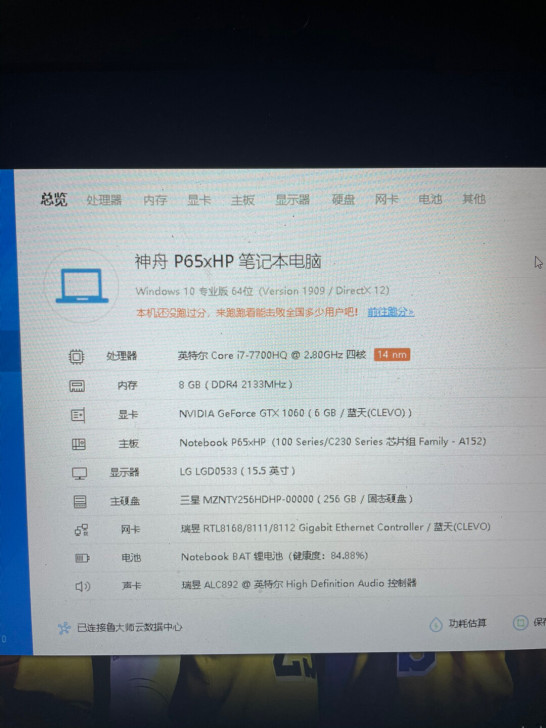The height and width of the screenshot is (728, 546).
Task: Click the Notebook BAT 锂电池 health value
Action: click(x=274, y=556)
